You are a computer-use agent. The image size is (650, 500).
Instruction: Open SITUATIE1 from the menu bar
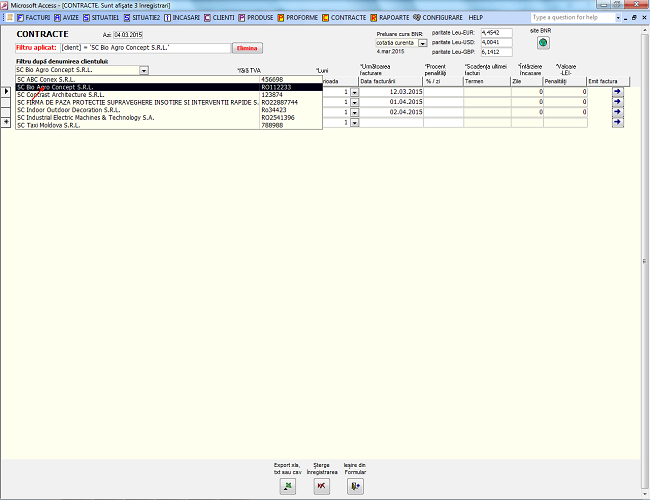101,17
